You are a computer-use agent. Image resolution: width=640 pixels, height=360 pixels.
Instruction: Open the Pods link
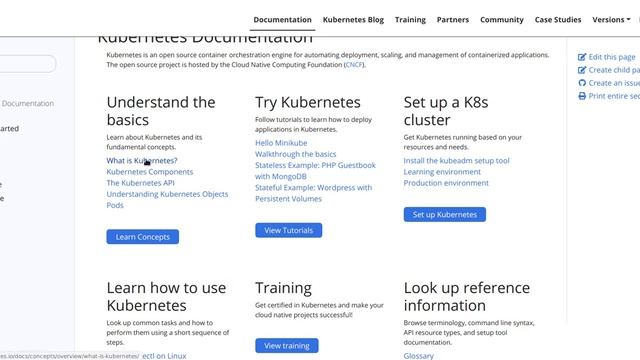[x=115, y=205]
